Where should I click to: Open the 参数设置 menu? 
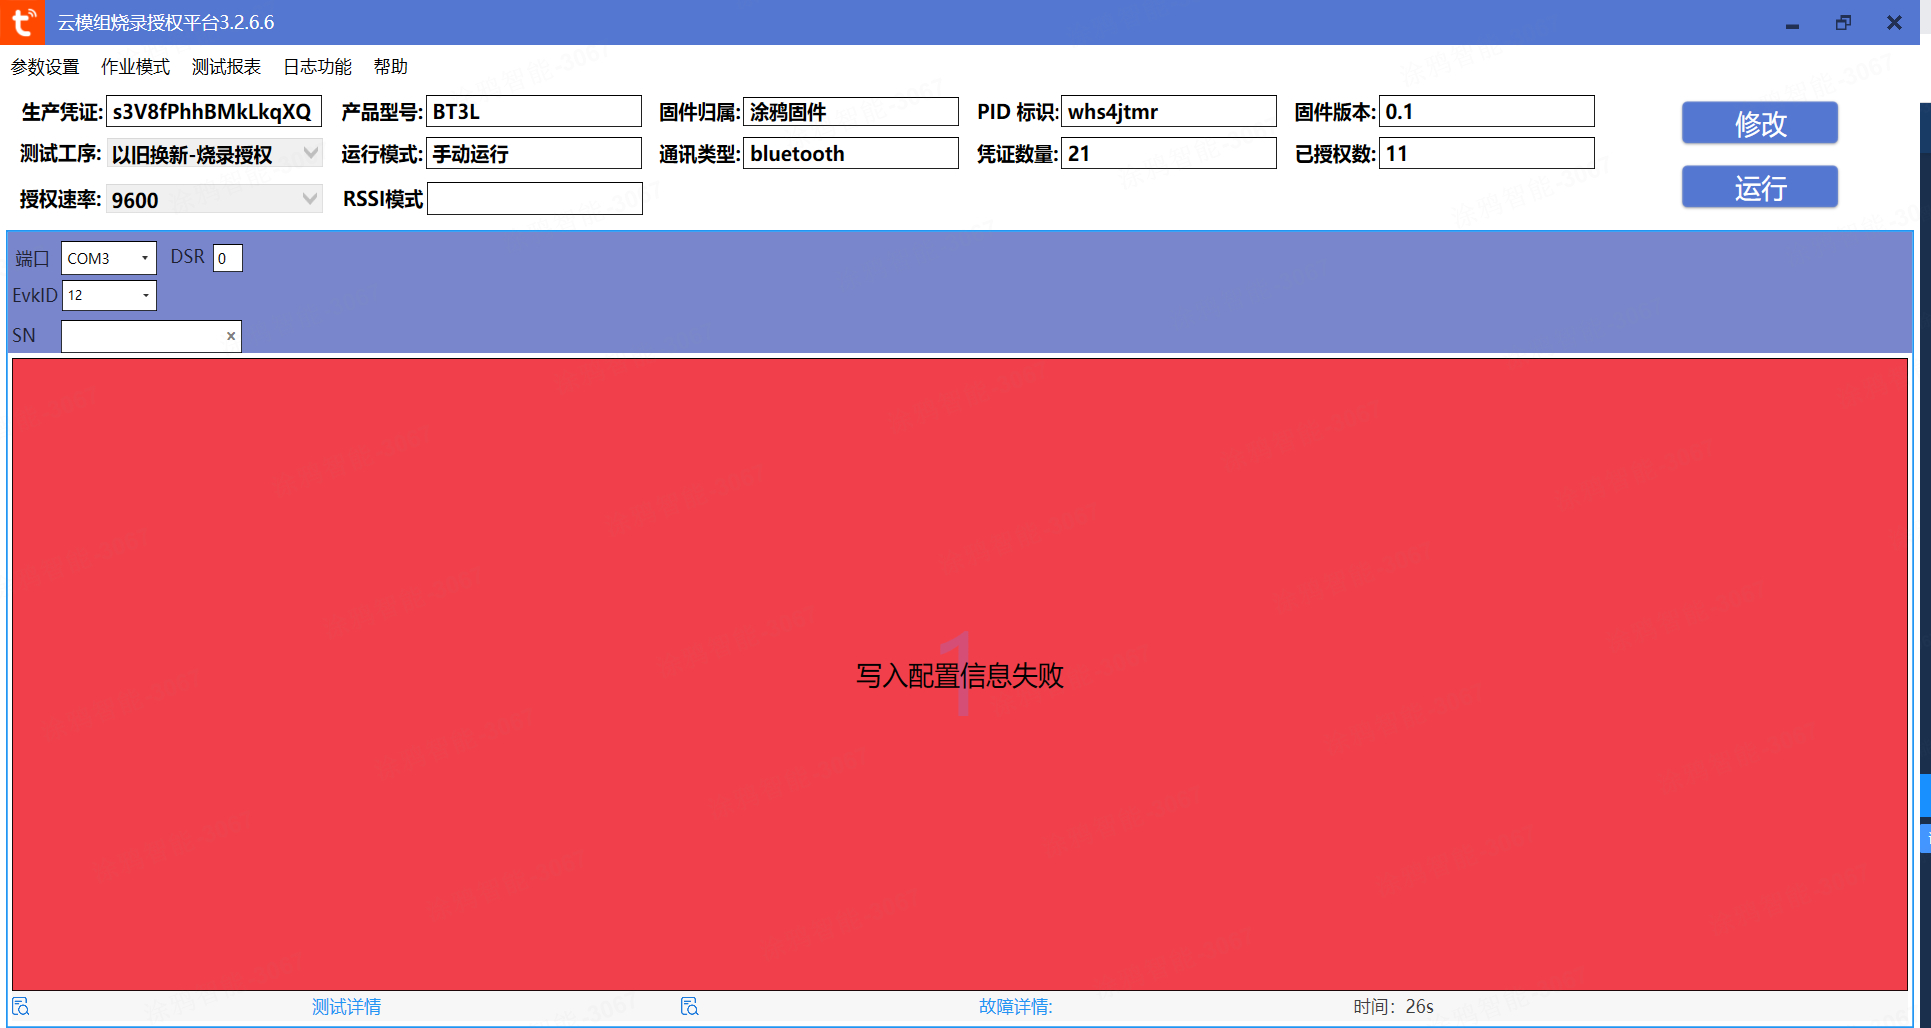(x=45, y=67)
